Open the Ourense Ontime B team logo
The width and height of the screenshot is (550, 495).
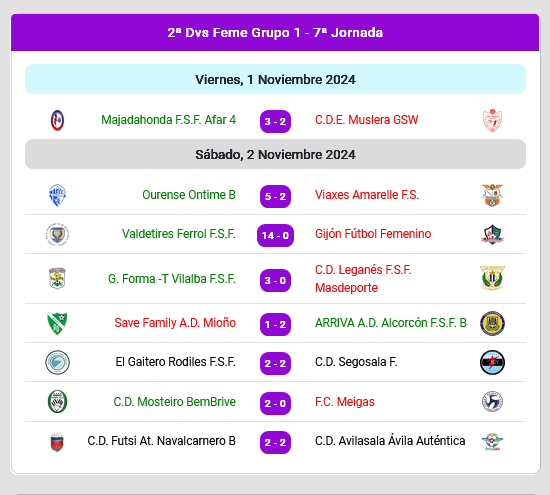(57, 195)
